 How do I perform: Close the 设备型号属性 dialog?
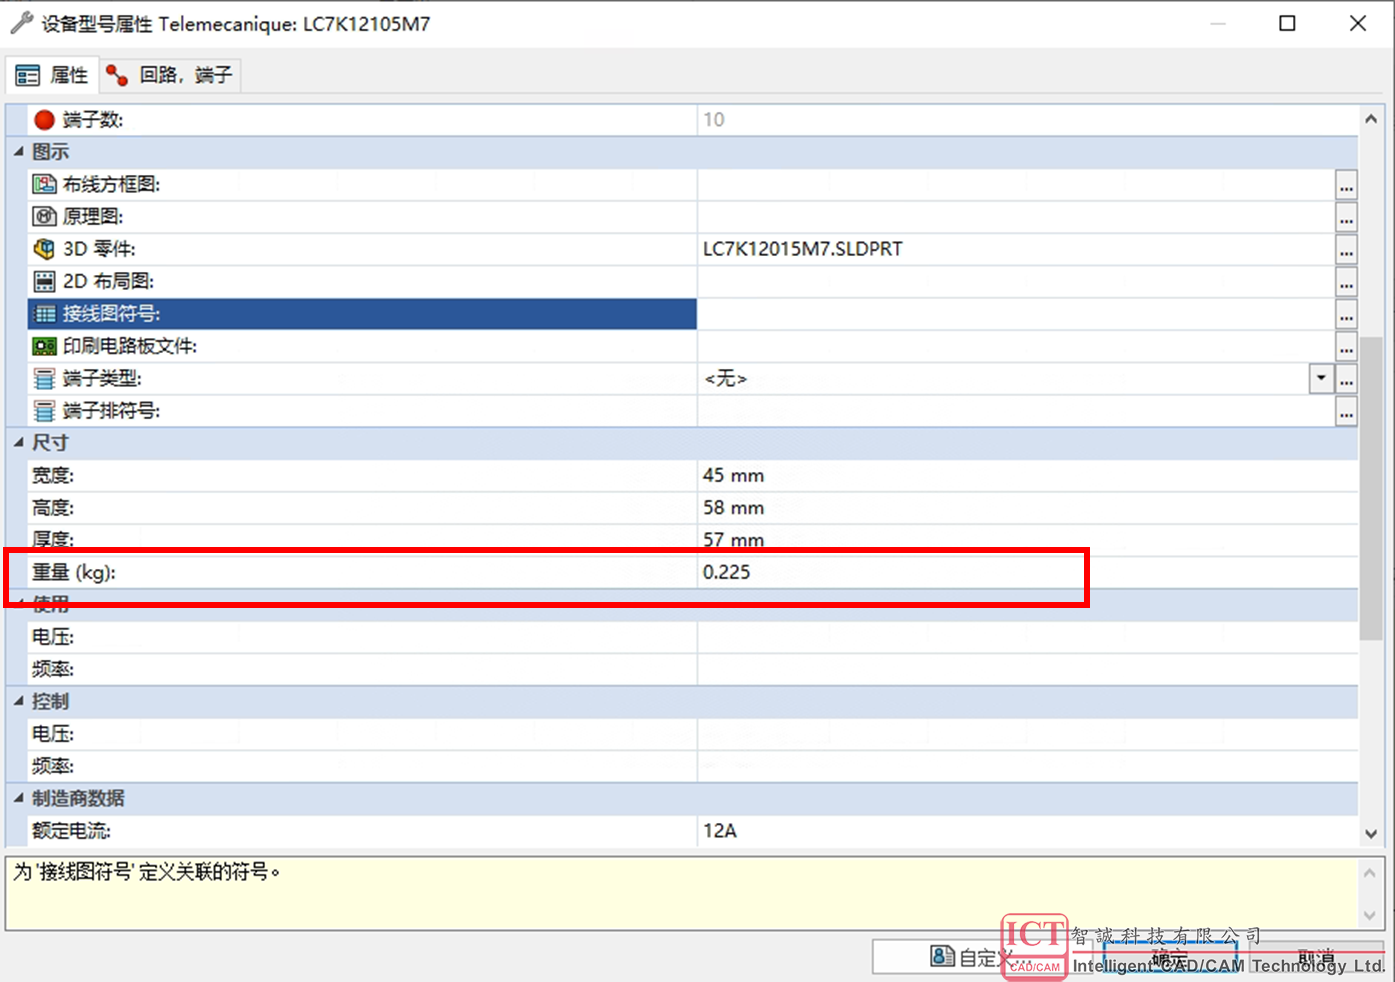(x=1358, y=23)
